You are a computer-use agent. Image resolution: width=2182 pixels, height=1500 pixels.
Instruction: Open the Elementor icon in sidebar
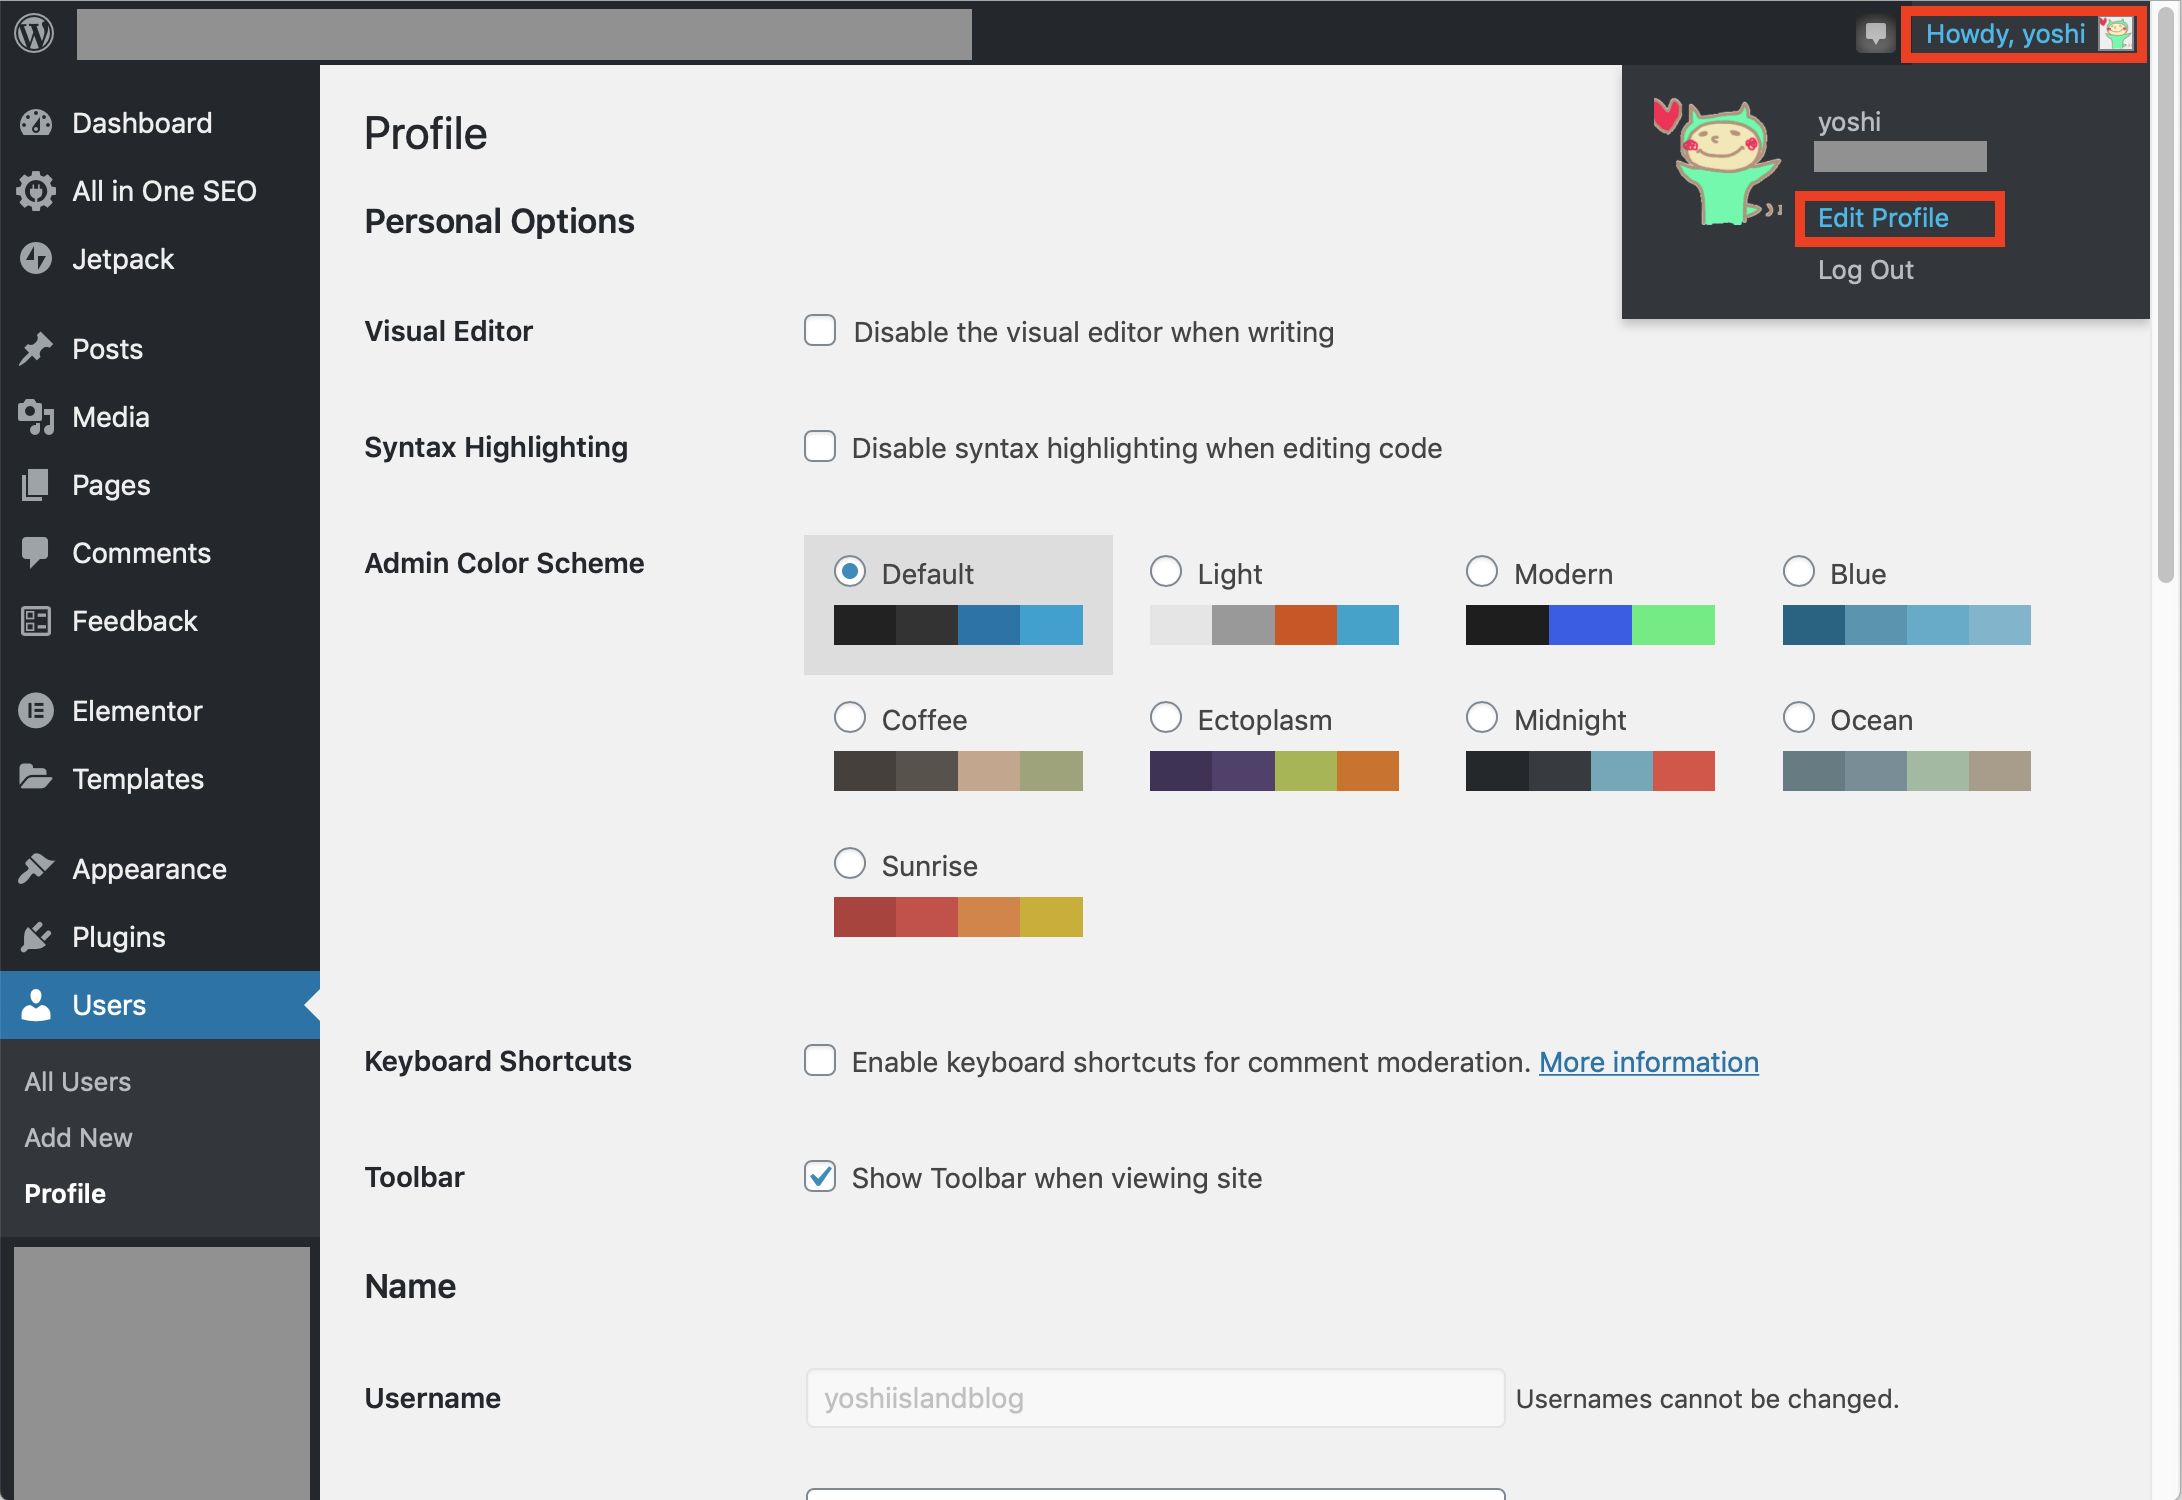pos(36,711)
